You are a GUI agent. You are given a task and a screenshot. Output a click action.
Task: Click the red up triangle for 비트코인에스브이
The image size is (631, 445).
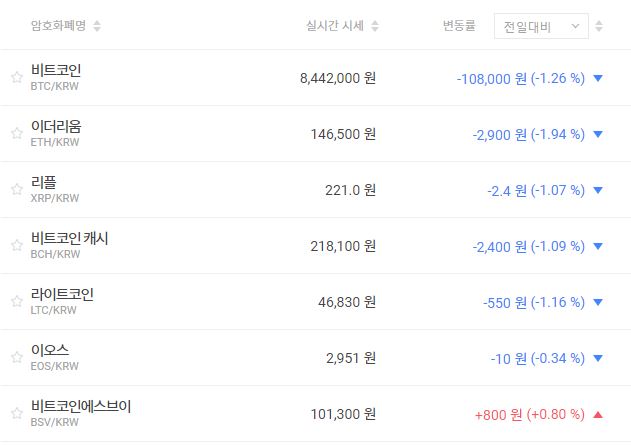pos(598,413)
